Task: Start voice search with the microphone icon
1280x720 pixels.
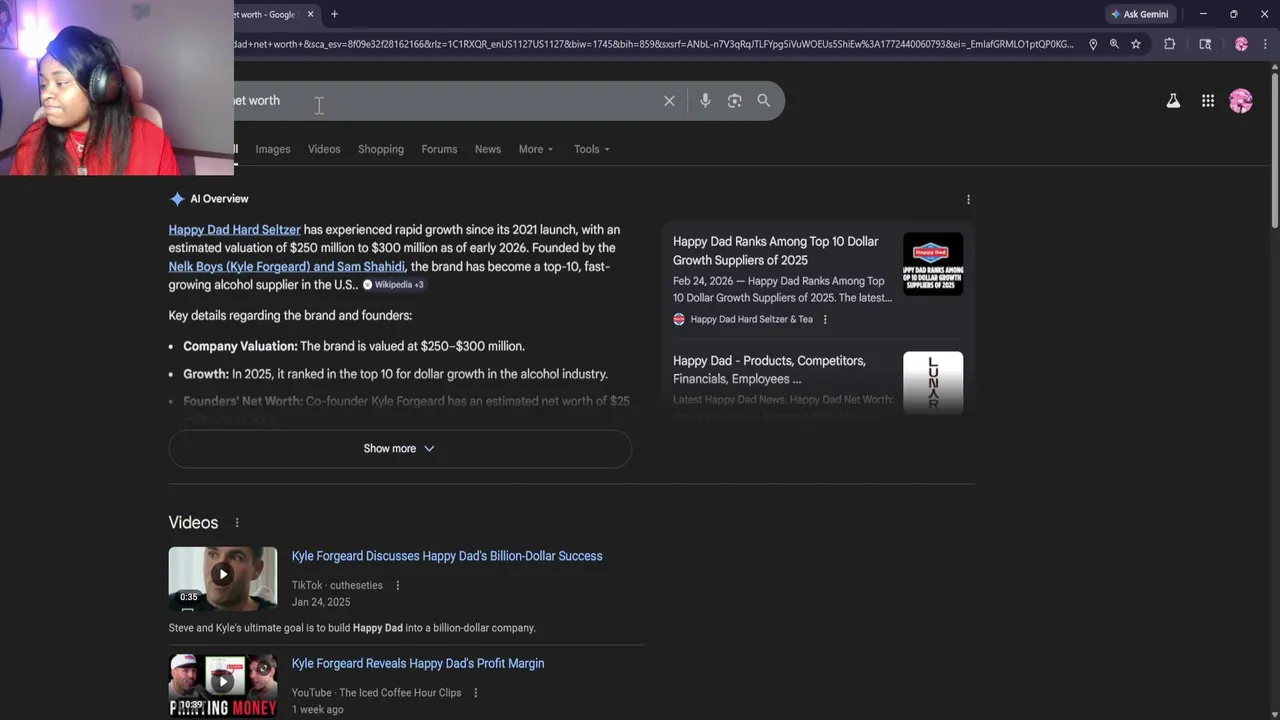Action: pos(705,100)
